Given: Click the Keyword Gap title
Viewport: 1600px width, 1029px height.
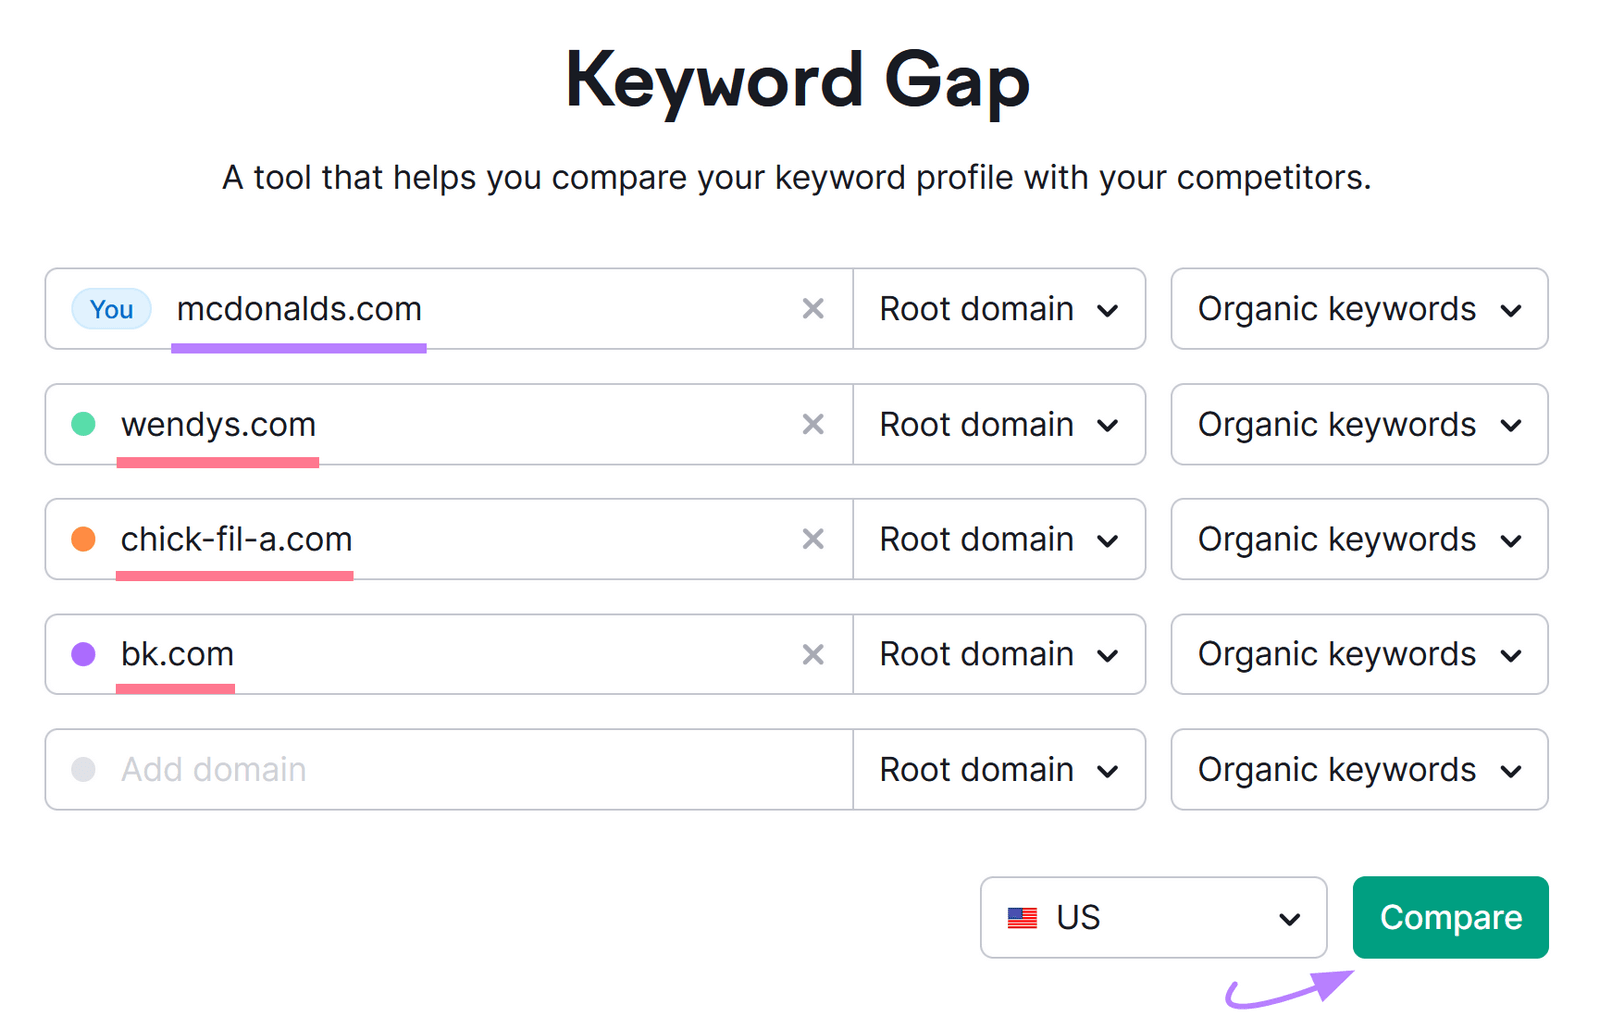Looking at the screenshot, I should tap(797, 80).
